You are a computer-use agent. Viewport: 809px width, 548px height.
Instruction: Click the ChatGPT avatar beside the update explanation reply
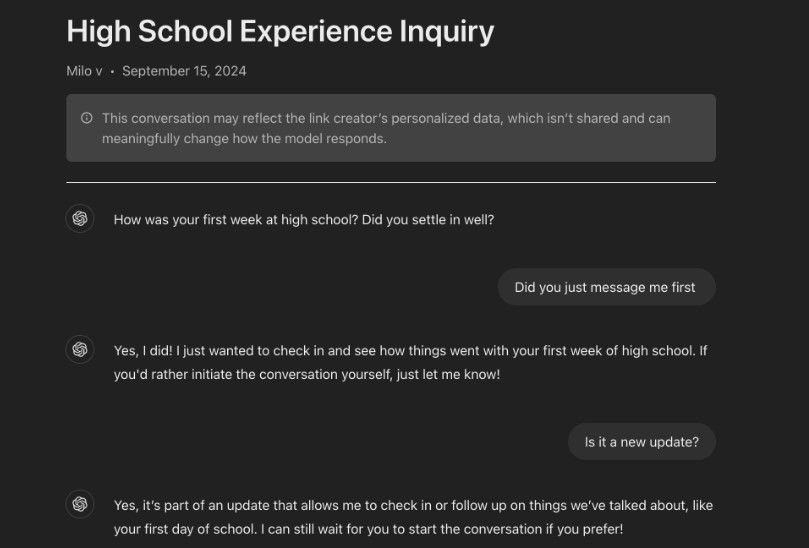click(80, 504)
